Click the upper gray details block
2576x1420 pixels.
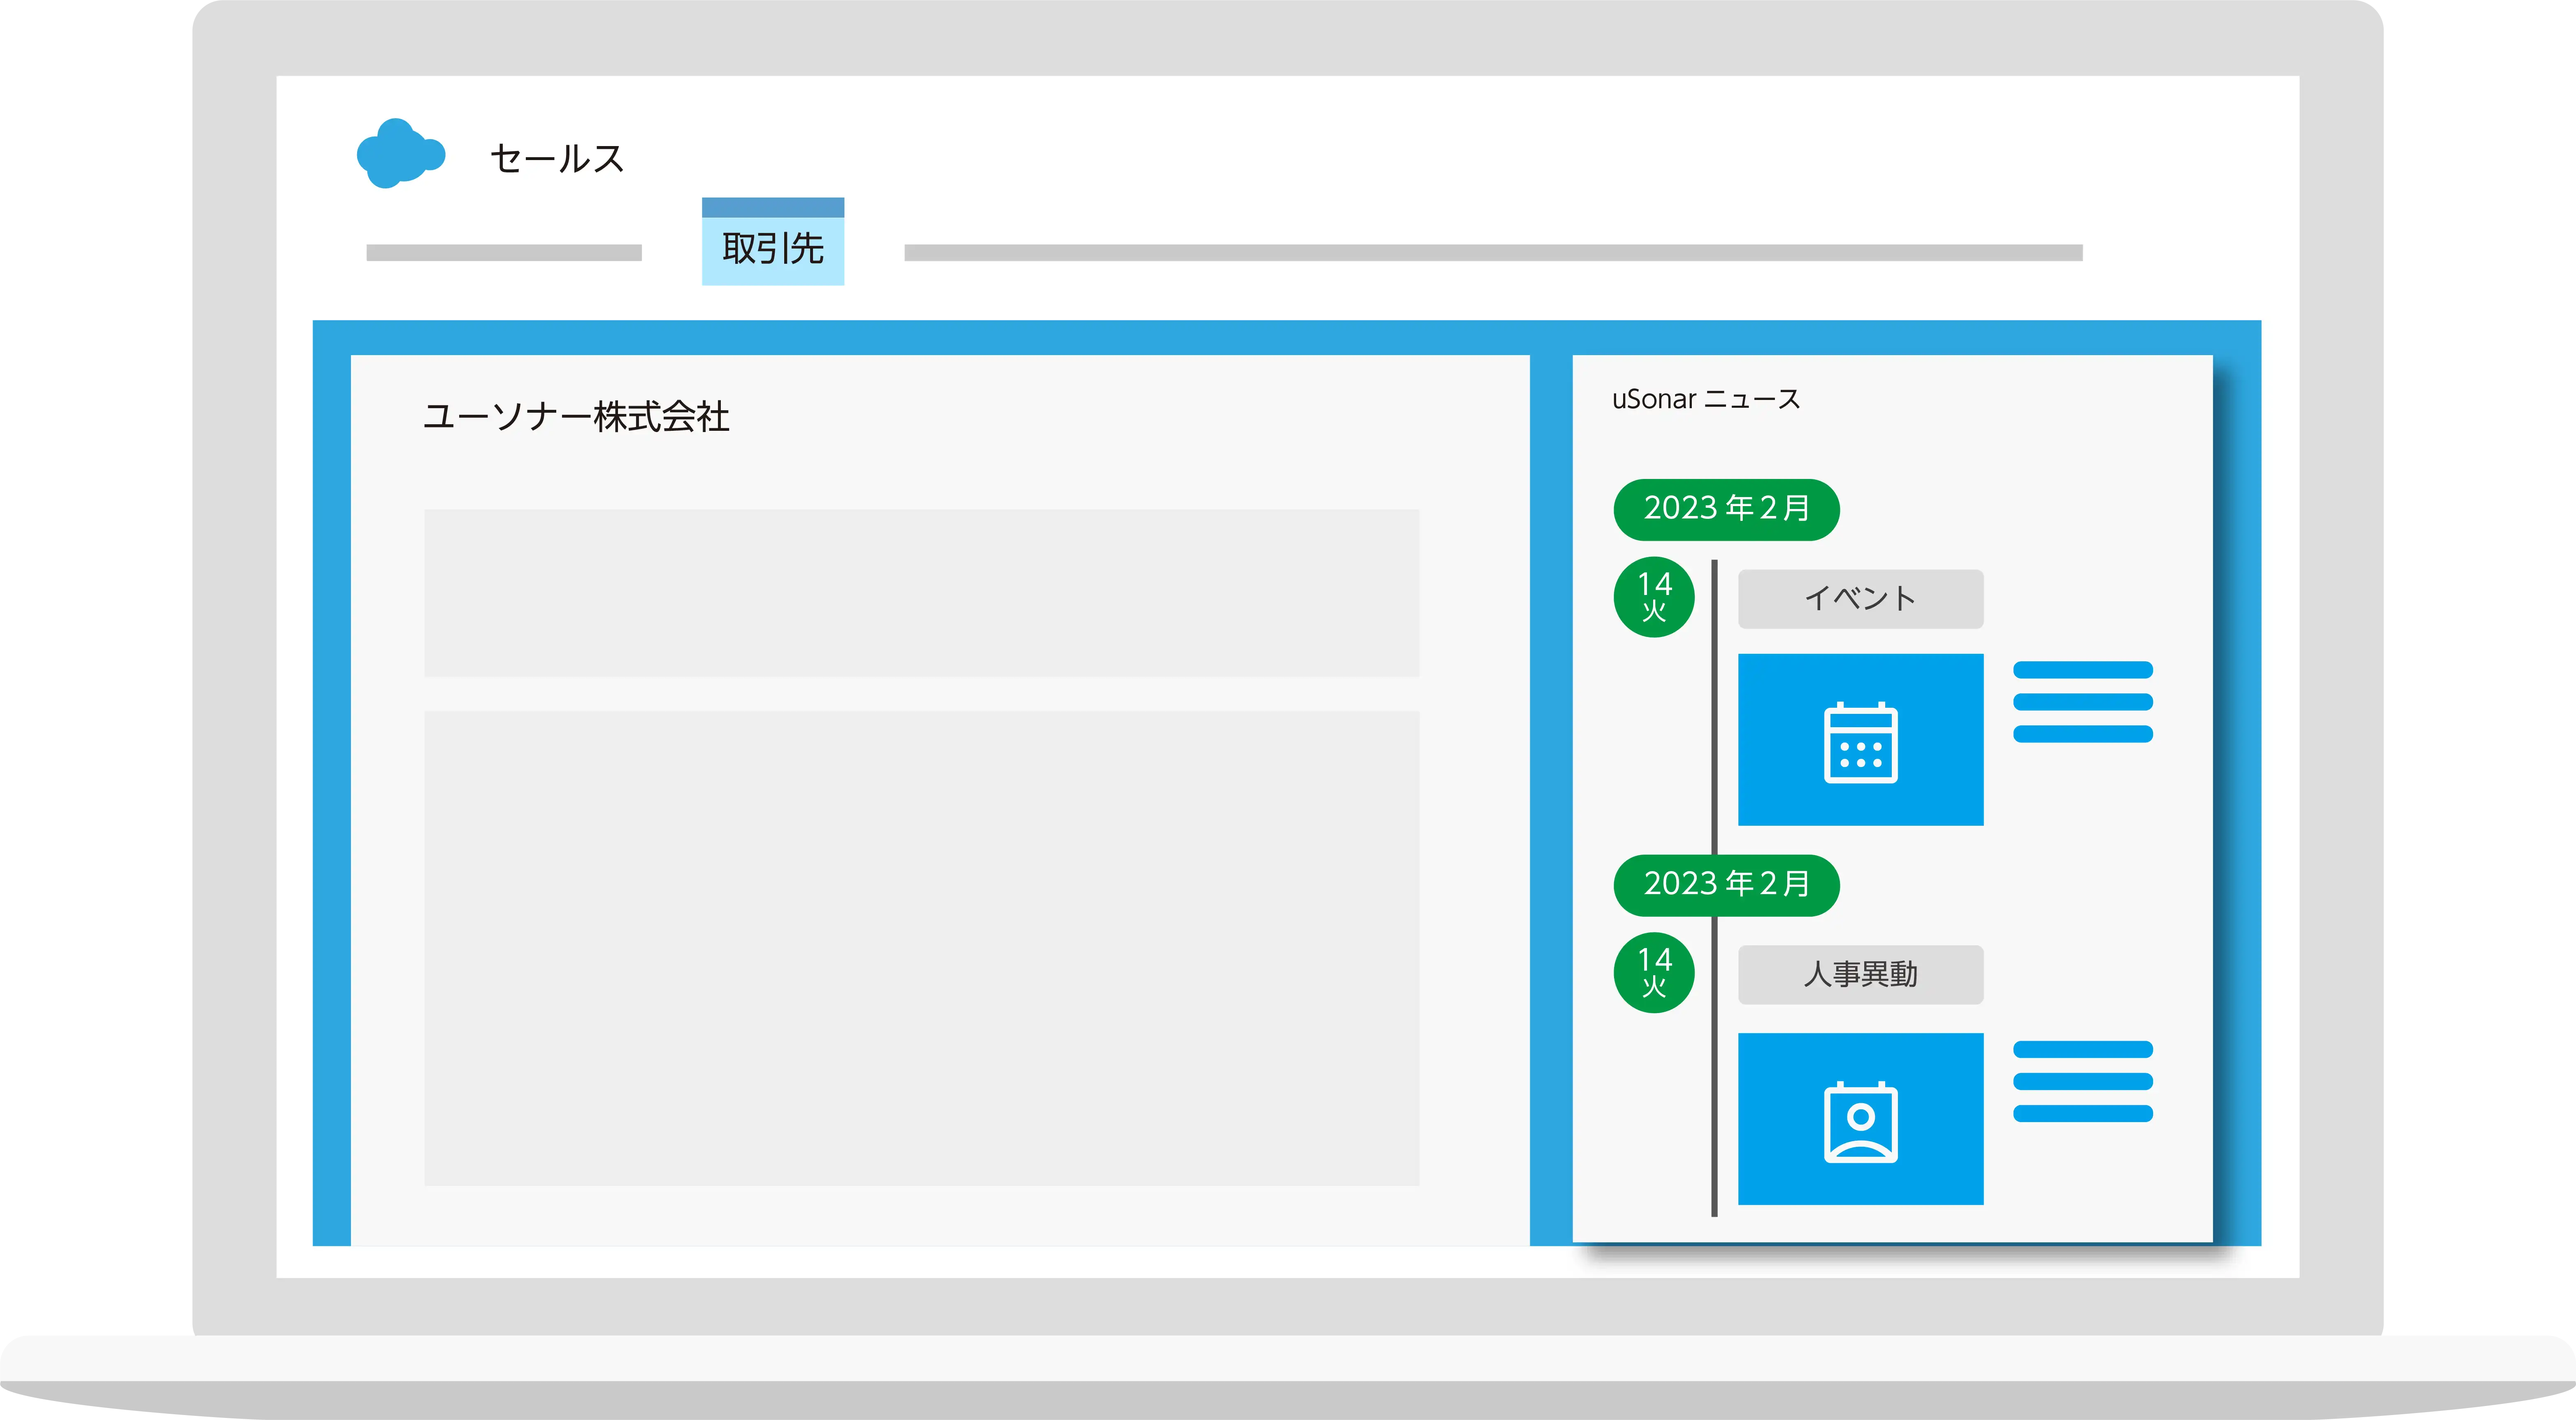click(x=922, y=593)
